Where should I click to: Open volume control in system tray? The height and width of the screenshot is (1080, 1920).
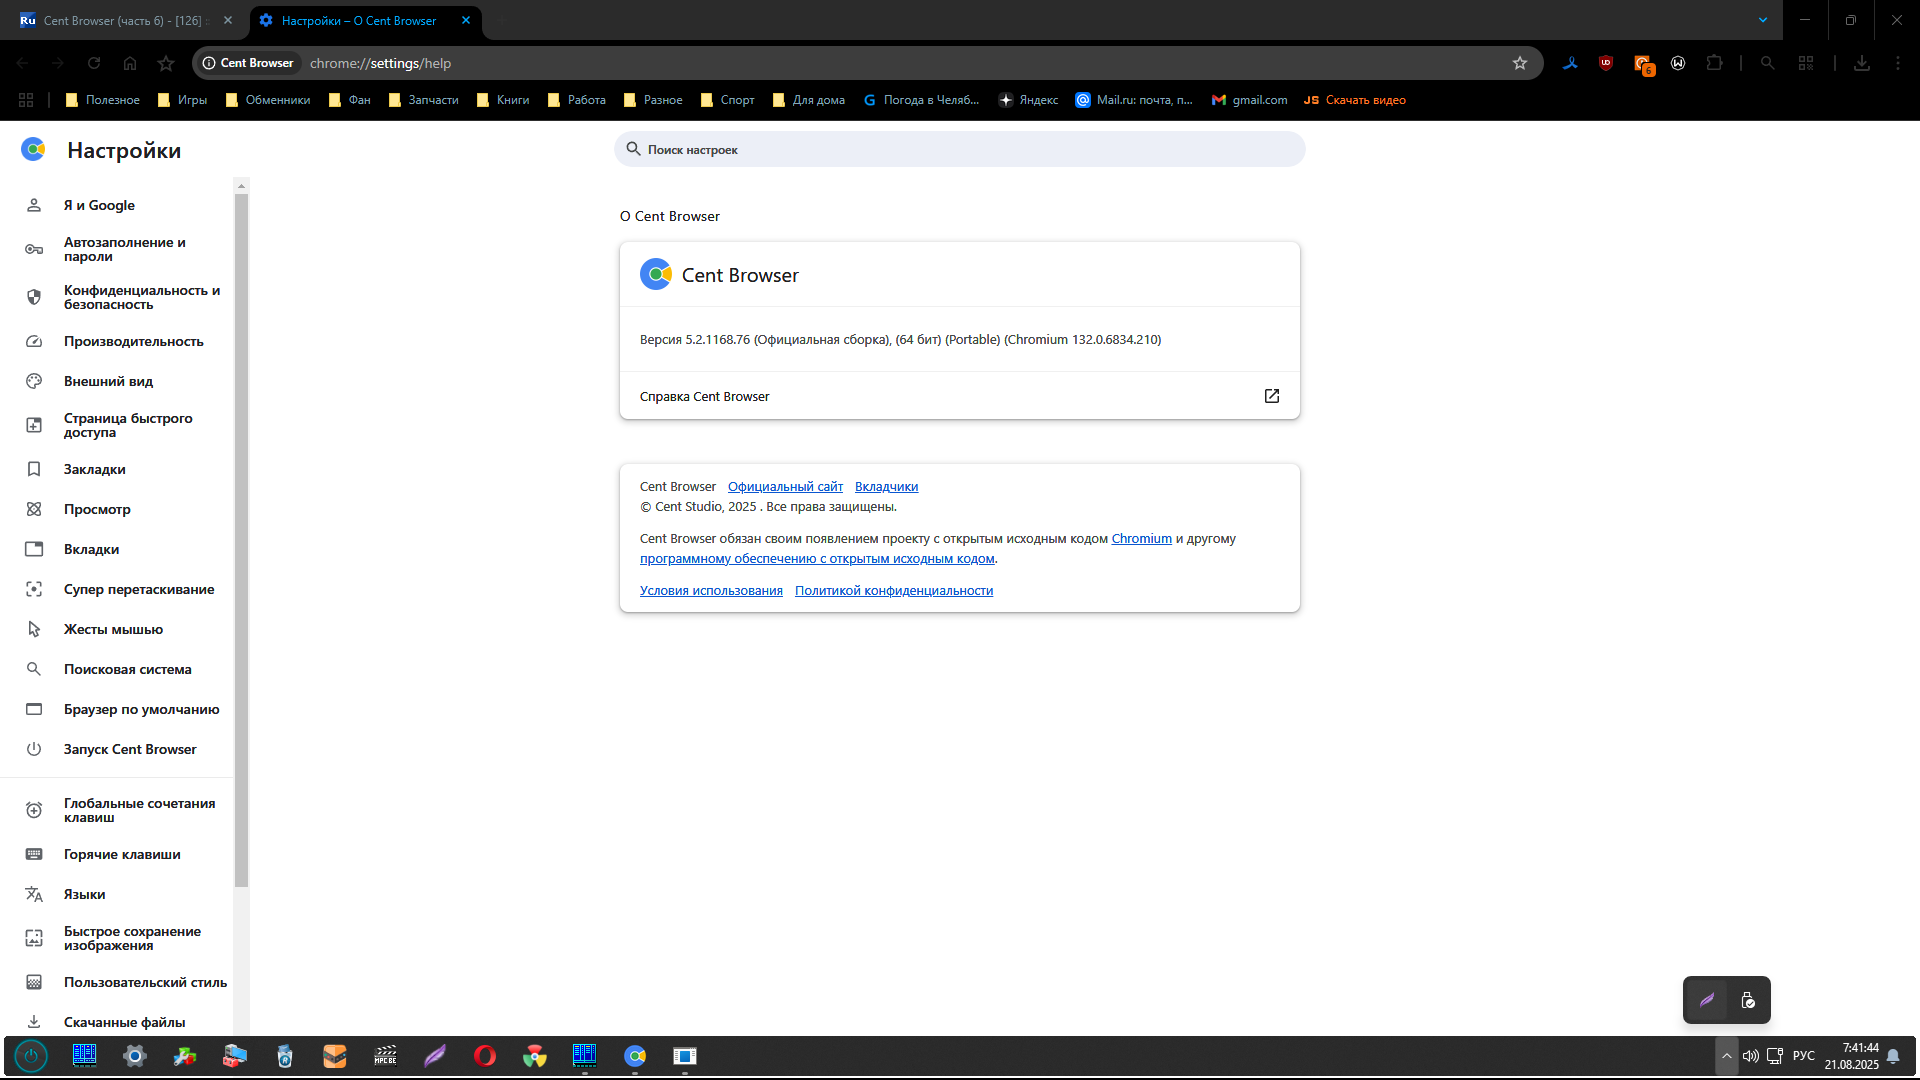pos(1751,1056)
